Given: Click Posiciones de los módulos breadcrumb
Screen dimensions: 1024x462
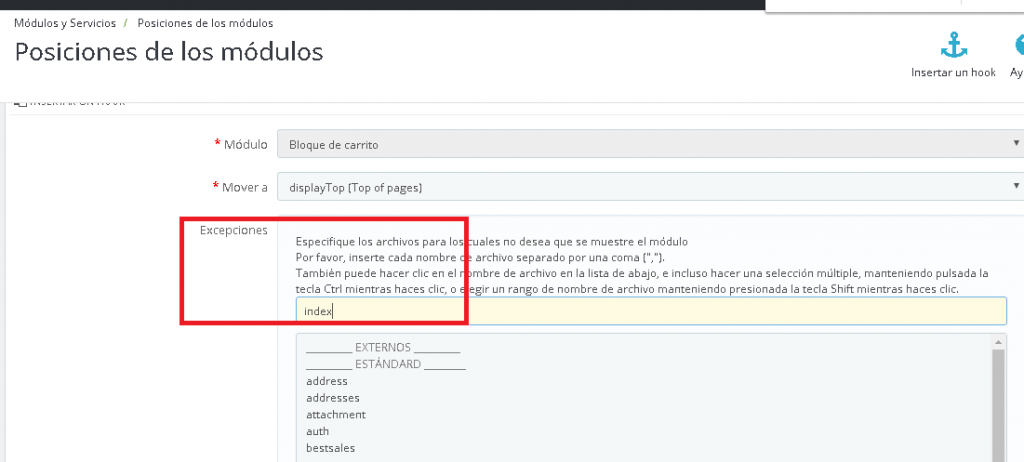Looking at the screenshot, I should (205, 22).
